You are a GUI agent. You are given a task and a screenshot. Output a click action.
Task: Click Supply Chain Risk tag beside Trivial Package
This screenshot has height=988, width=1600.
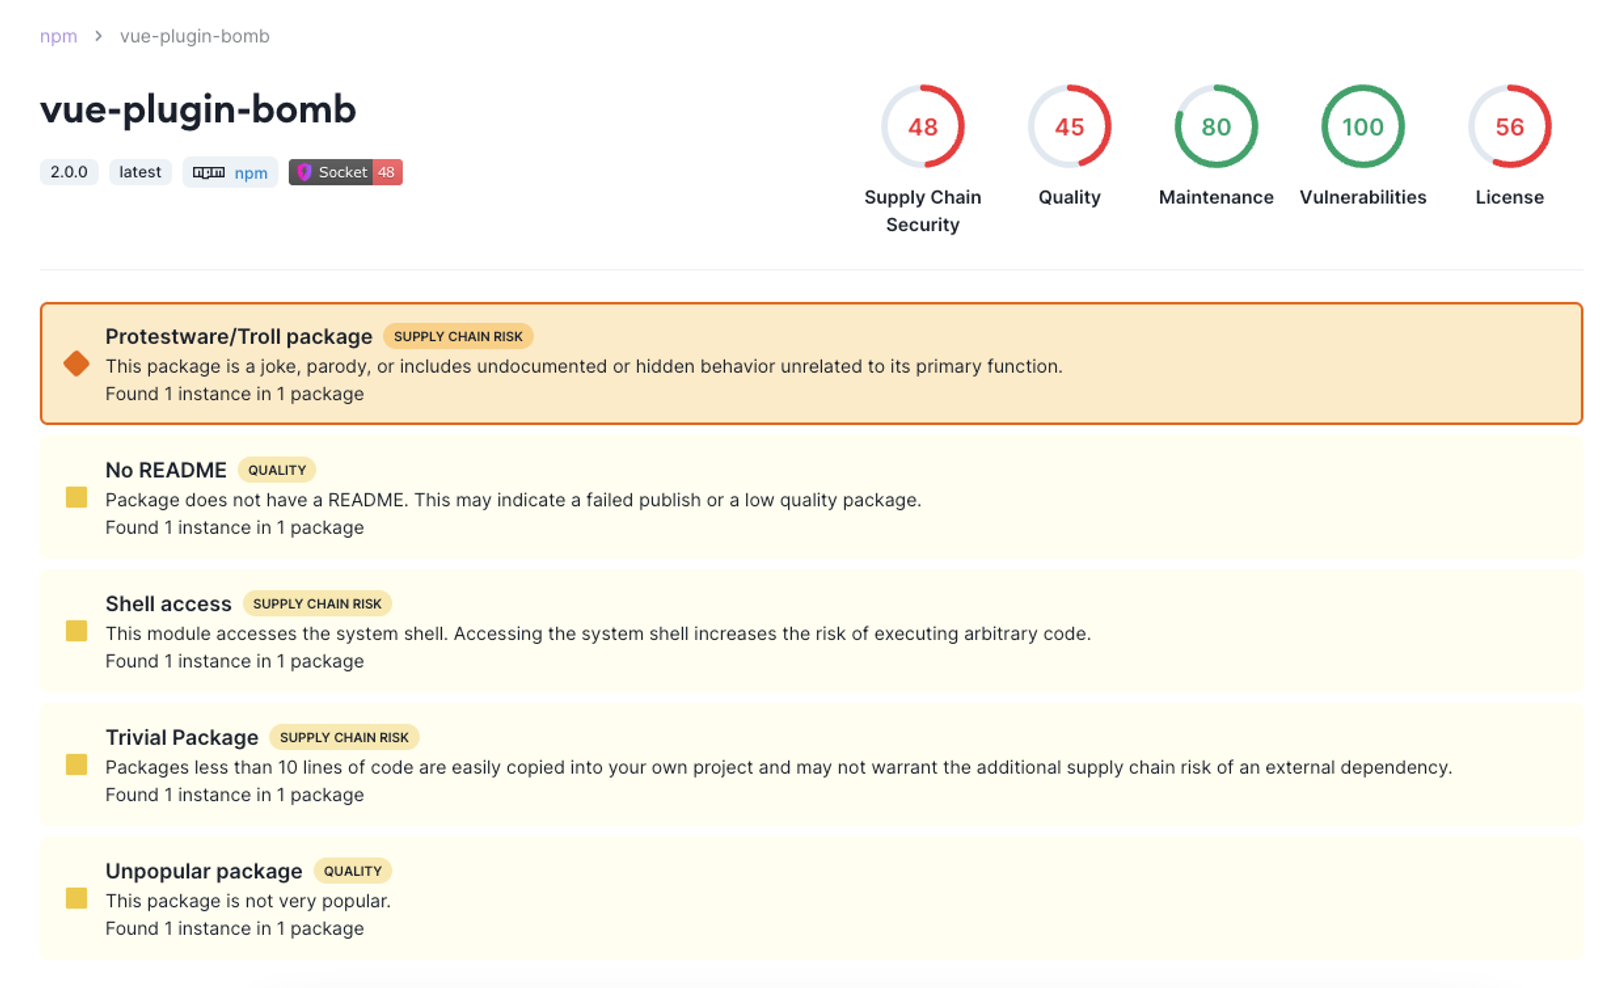point(344,737)
